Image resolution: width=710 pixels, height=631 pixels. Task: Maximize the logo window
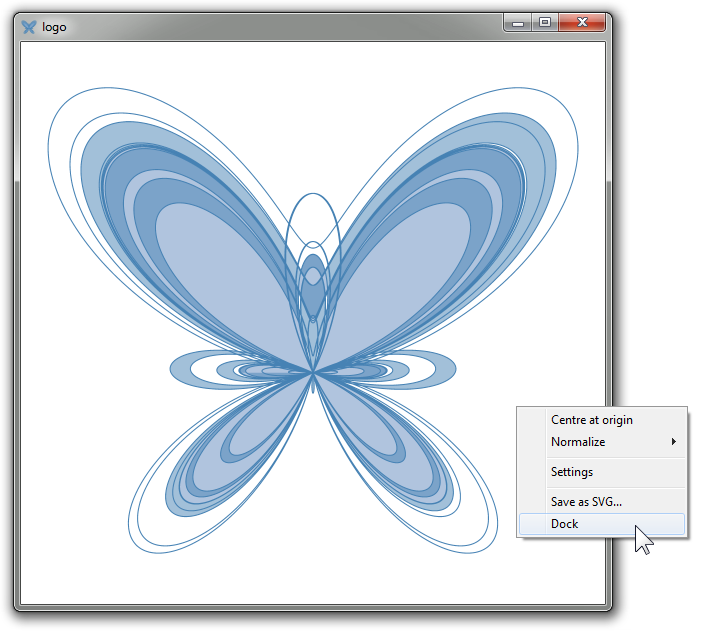pos(545,22)
